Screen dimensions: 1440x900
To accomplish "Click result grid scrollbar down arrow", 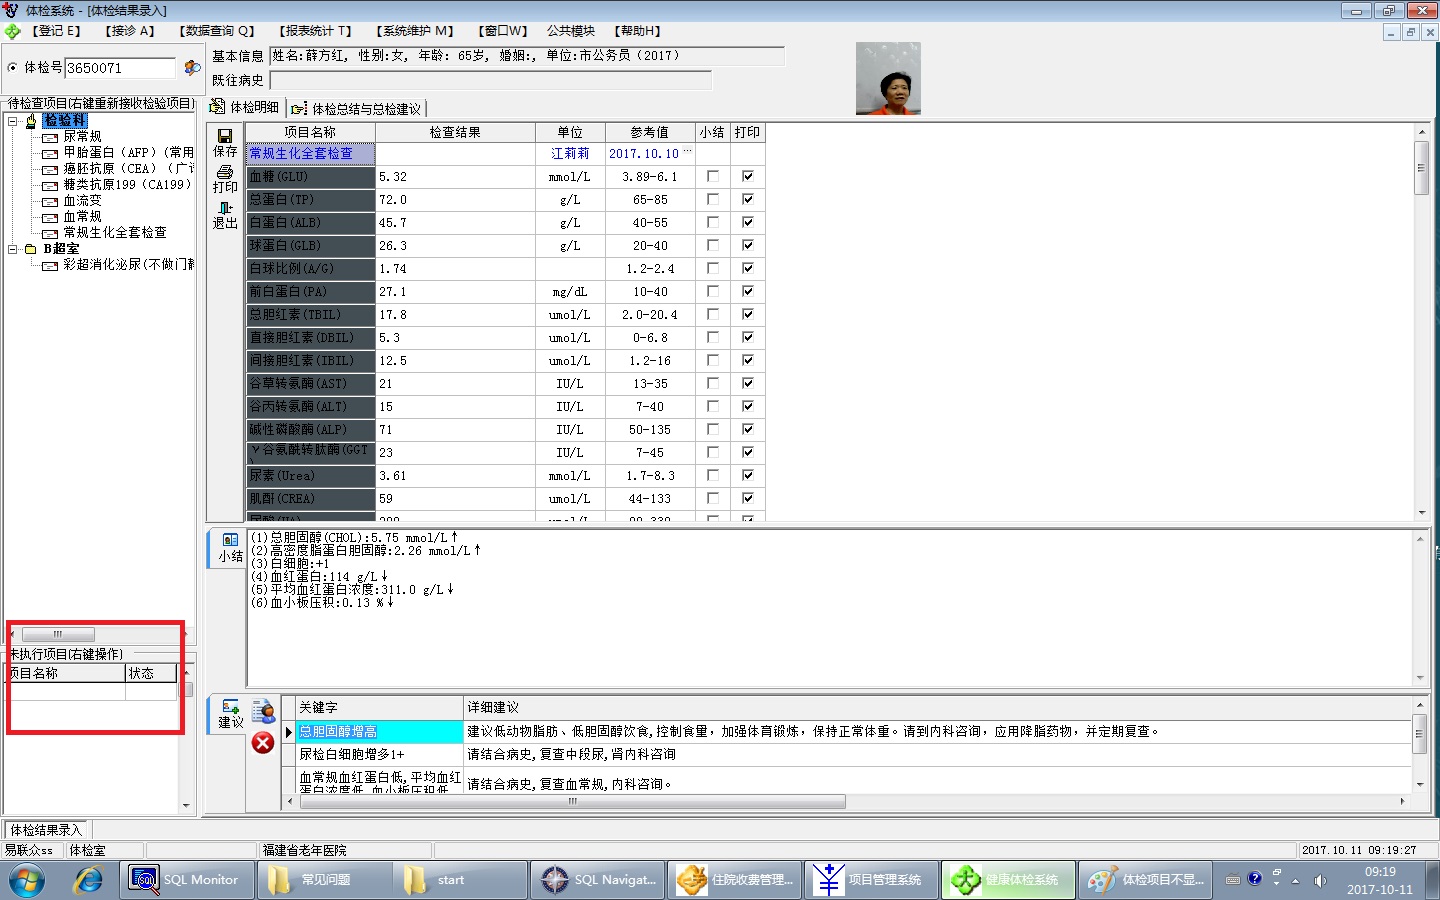I will point(1421,513).
